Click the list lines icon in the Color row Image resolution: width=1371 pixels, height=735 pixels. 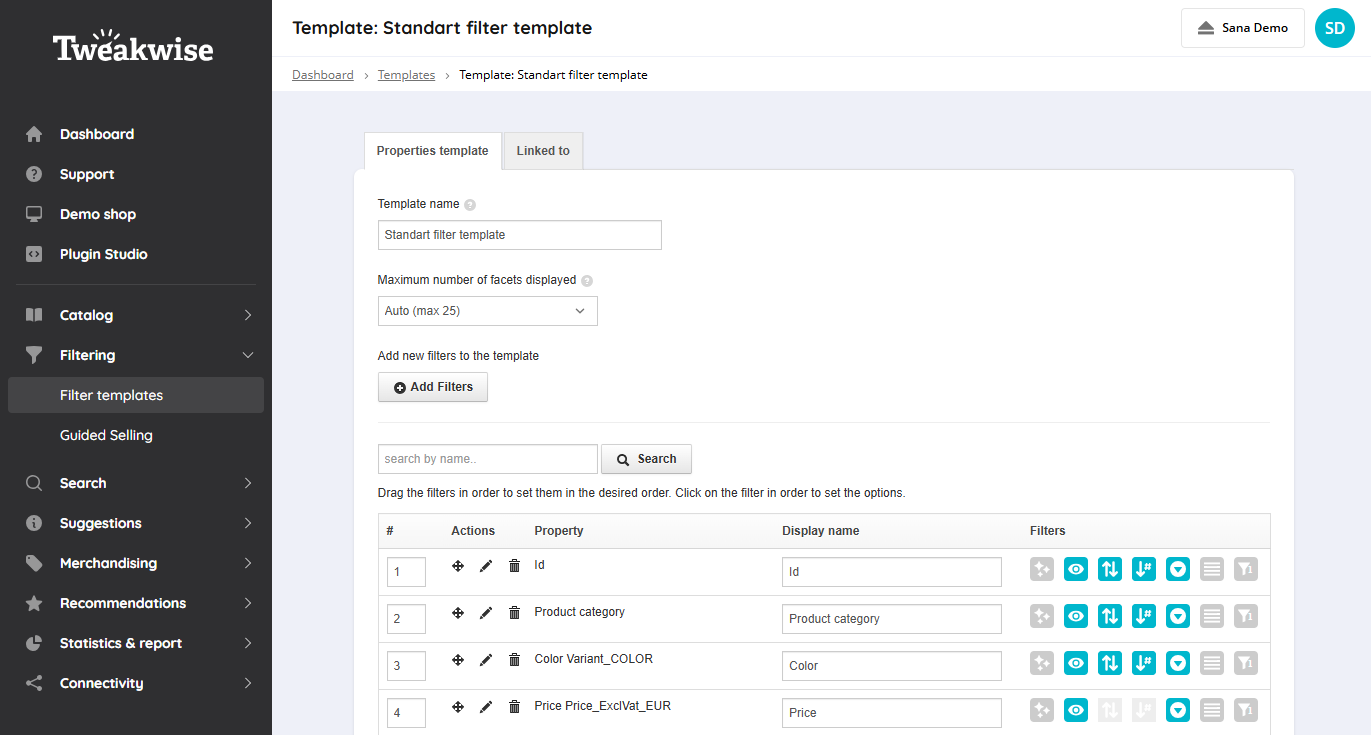point(1212,662)
